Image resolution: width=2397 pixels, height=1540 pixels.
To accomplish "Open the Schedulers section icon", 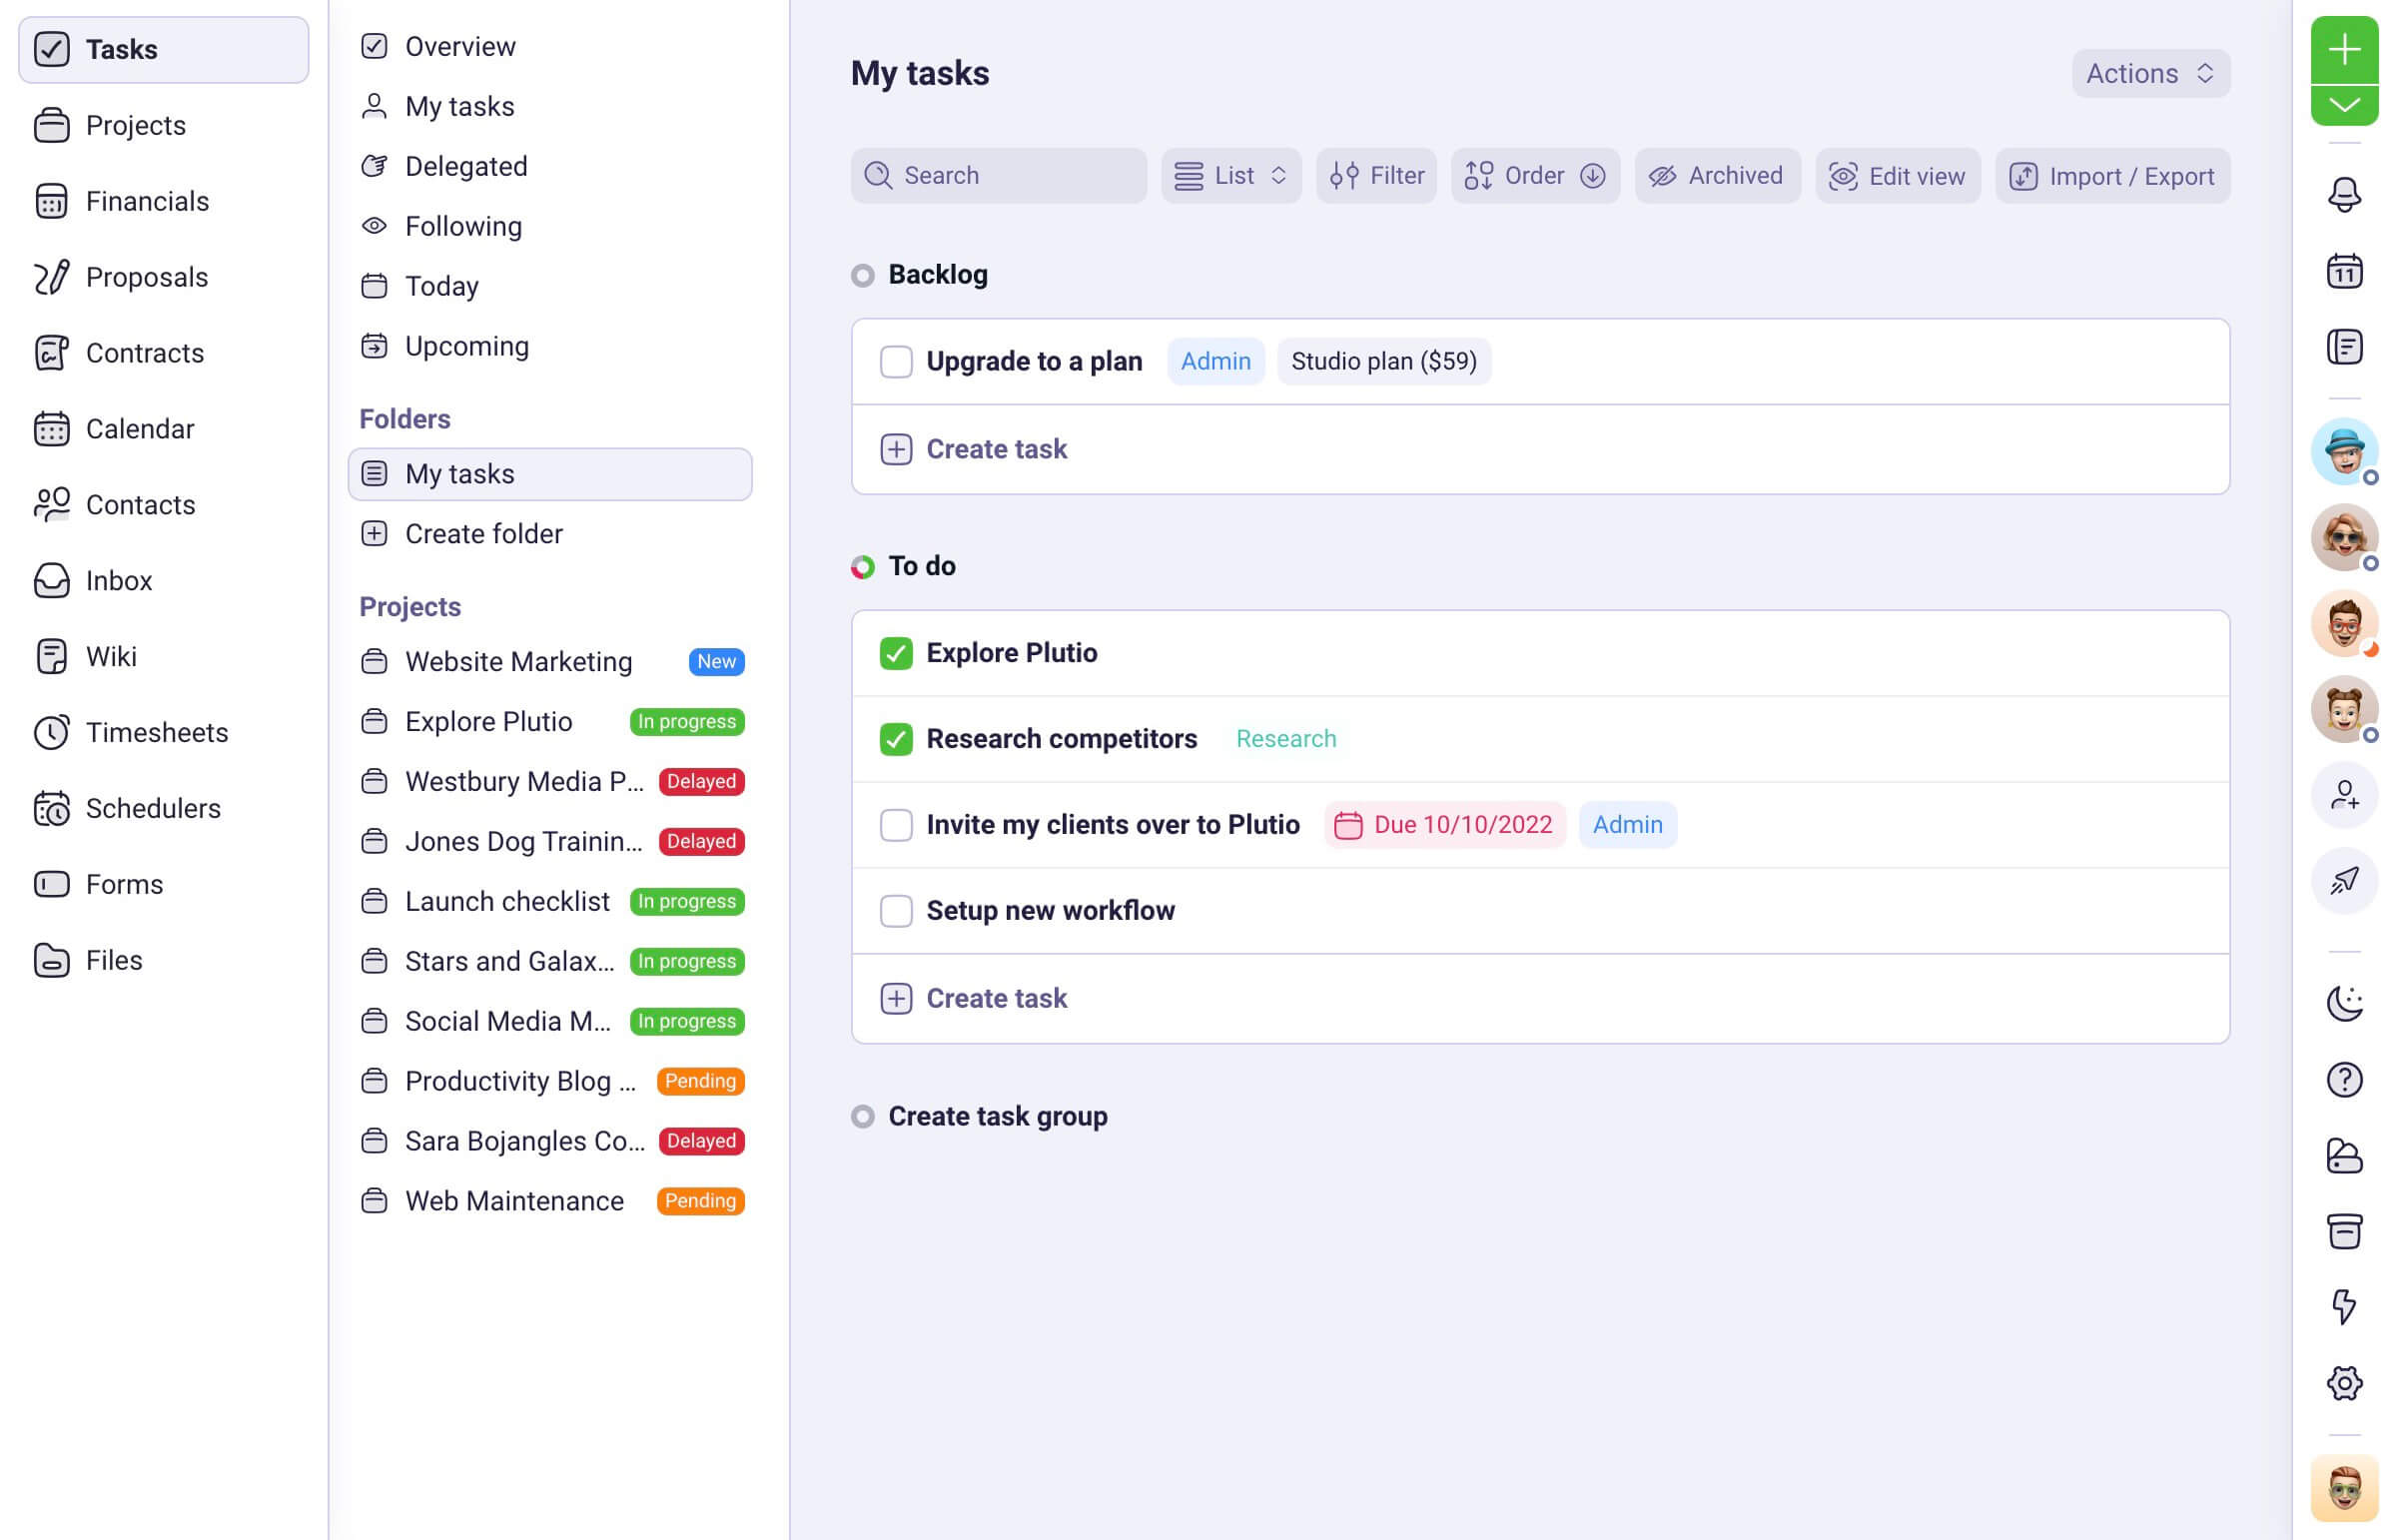I will (x=52, y=808).
